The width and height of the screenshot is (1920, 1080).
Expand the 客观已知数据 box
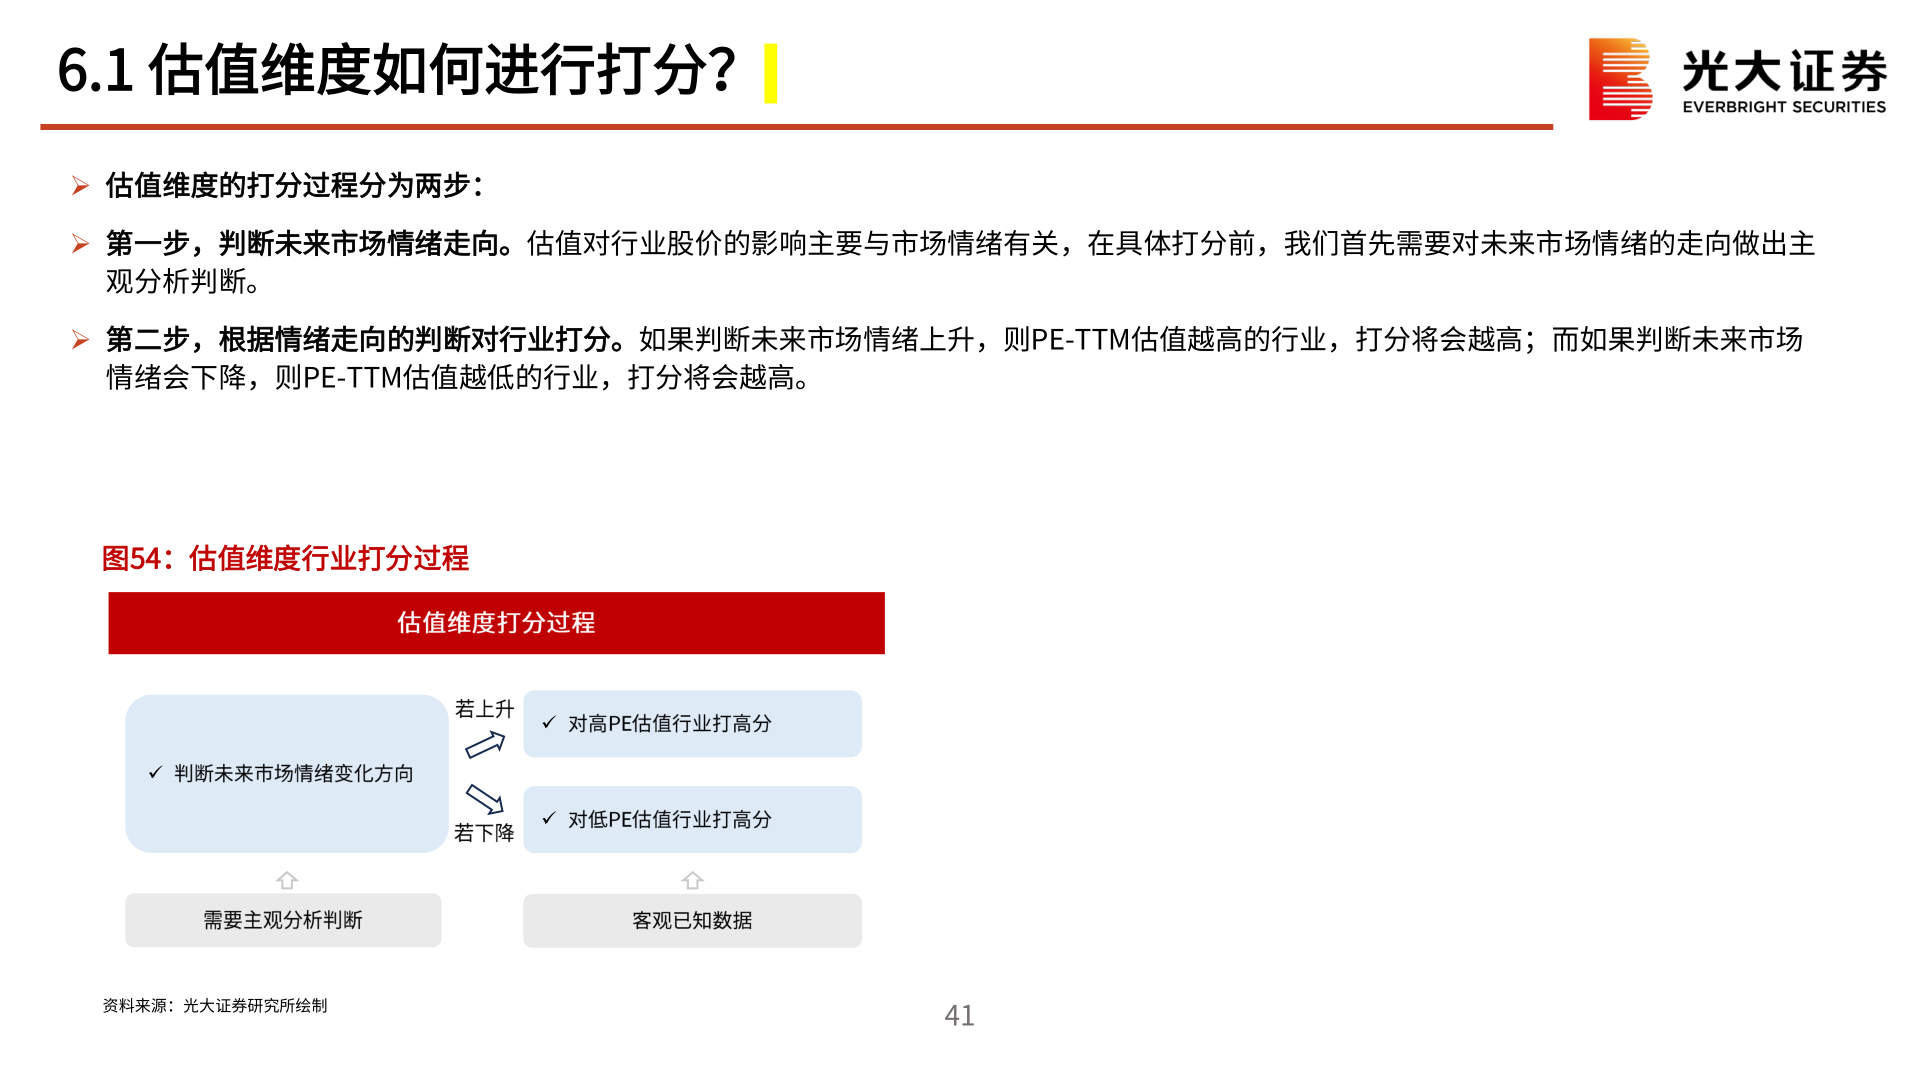tap(693, 921)
